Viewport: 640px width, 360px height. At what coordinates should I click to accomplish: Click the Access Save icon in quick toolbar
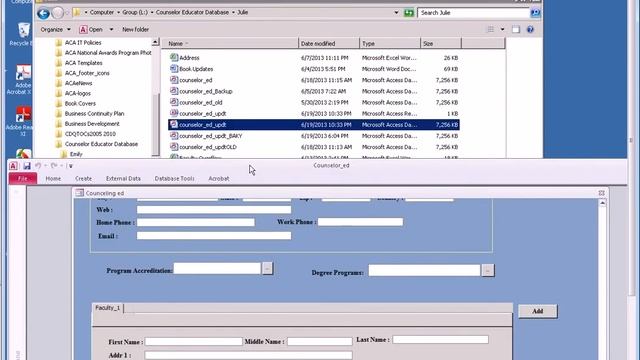point(27,166)
